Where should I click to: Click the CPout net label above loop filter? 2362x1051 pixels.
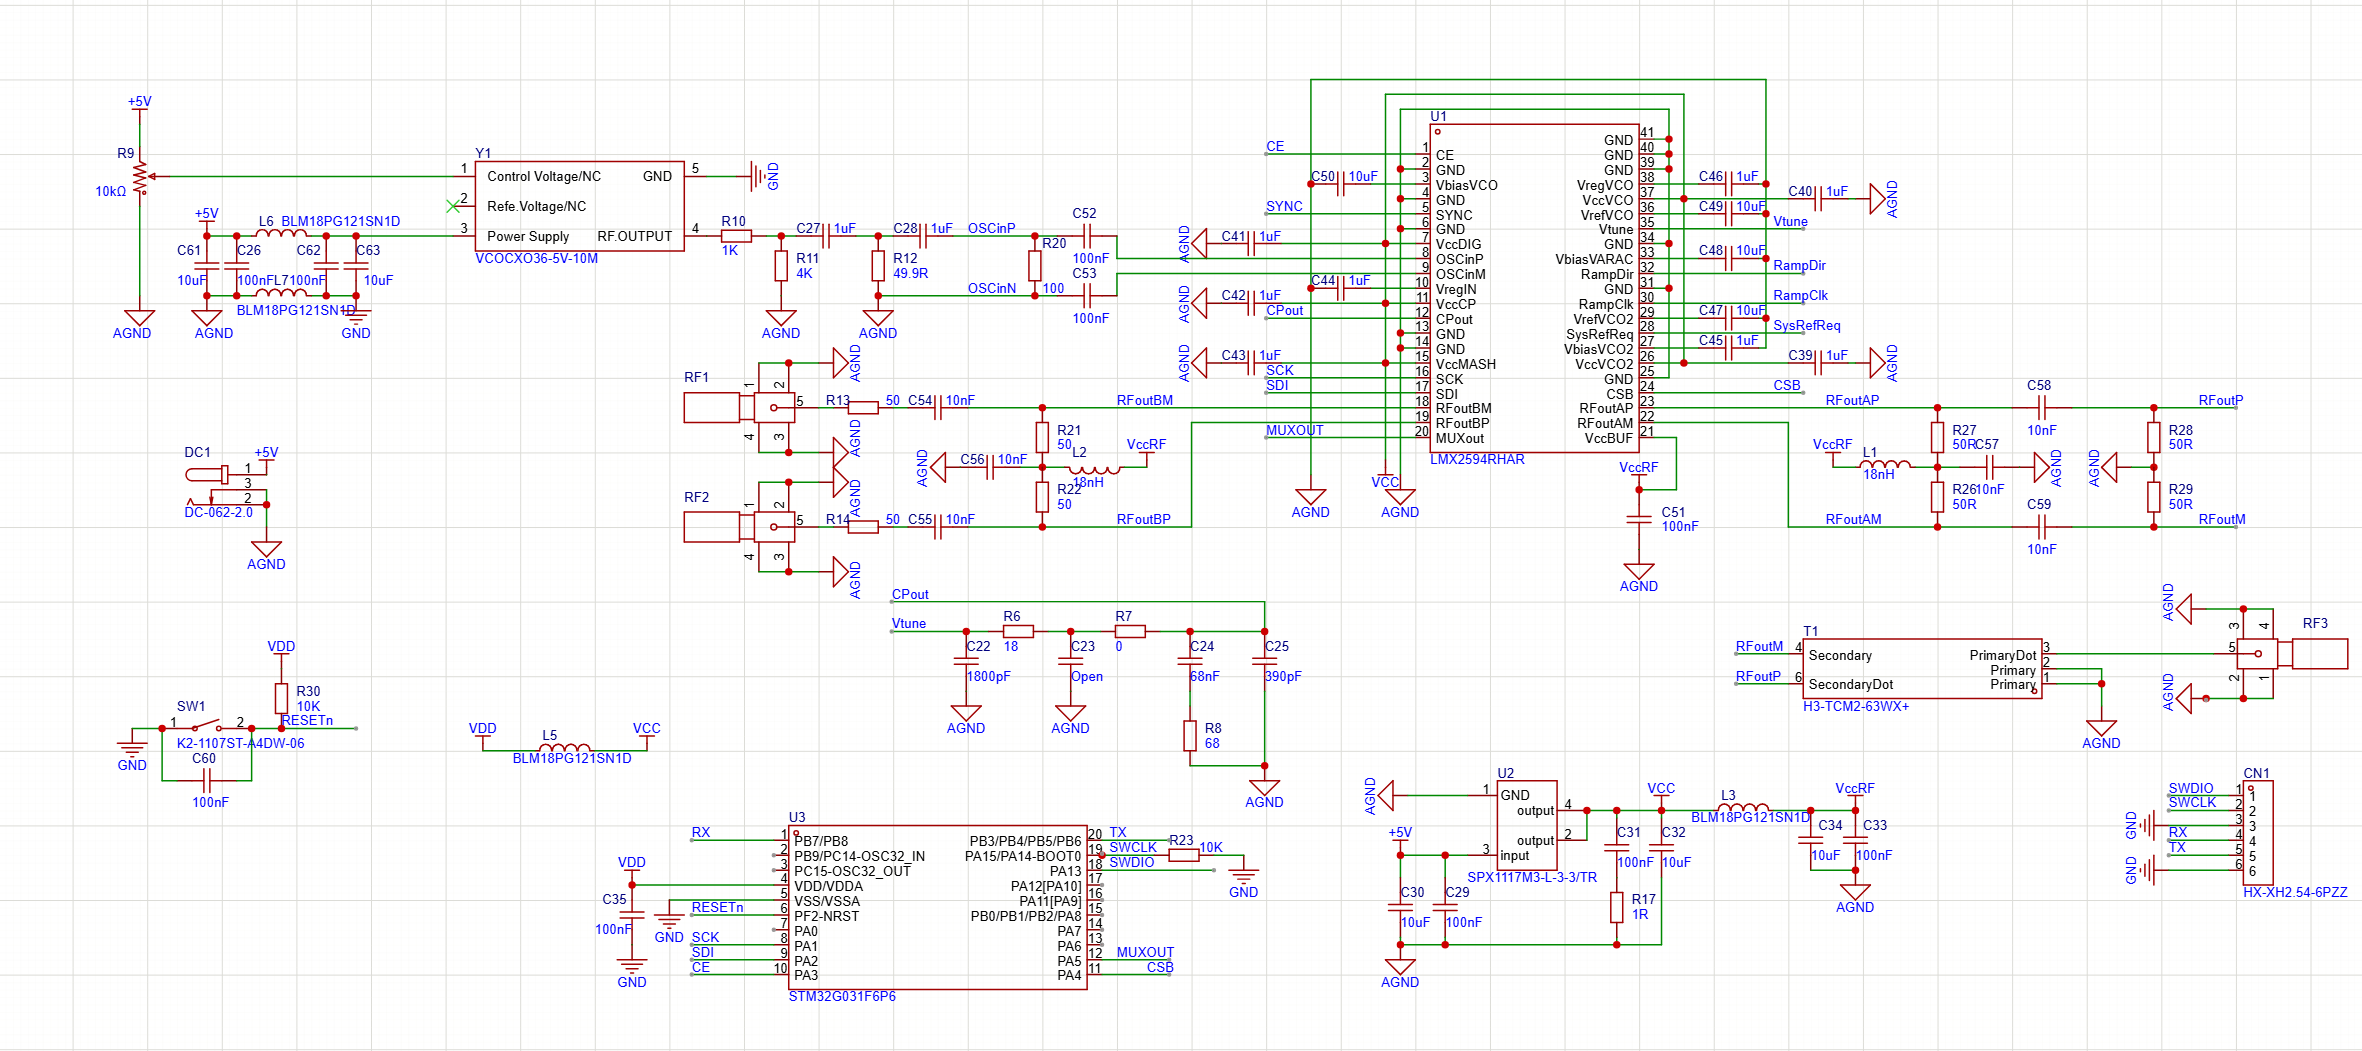point(910,594)
